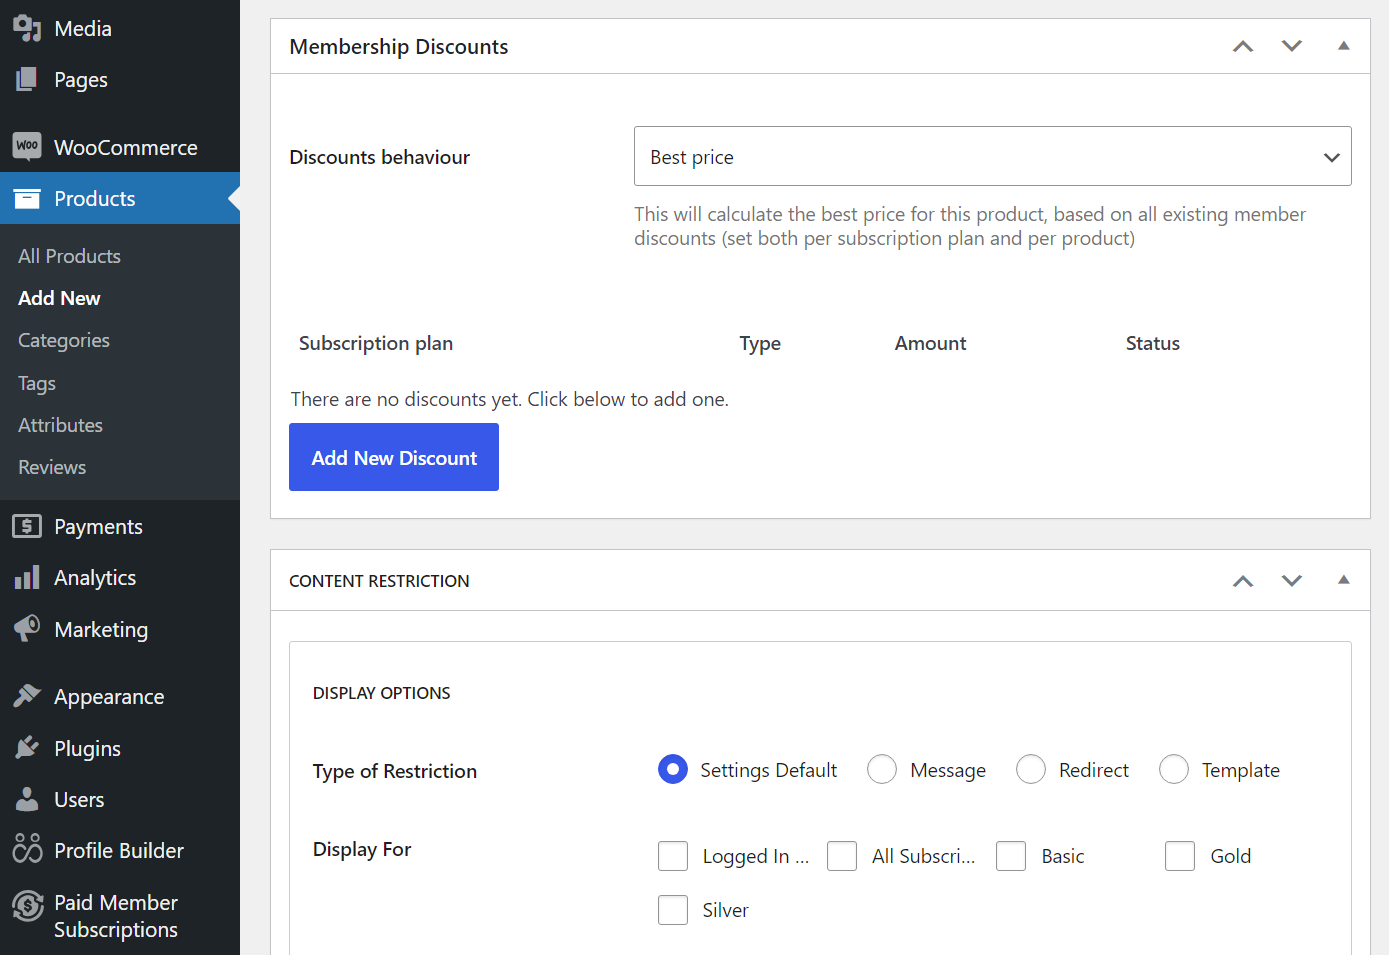Open the Discounts behaviour dropdown

tap(992, 156)
